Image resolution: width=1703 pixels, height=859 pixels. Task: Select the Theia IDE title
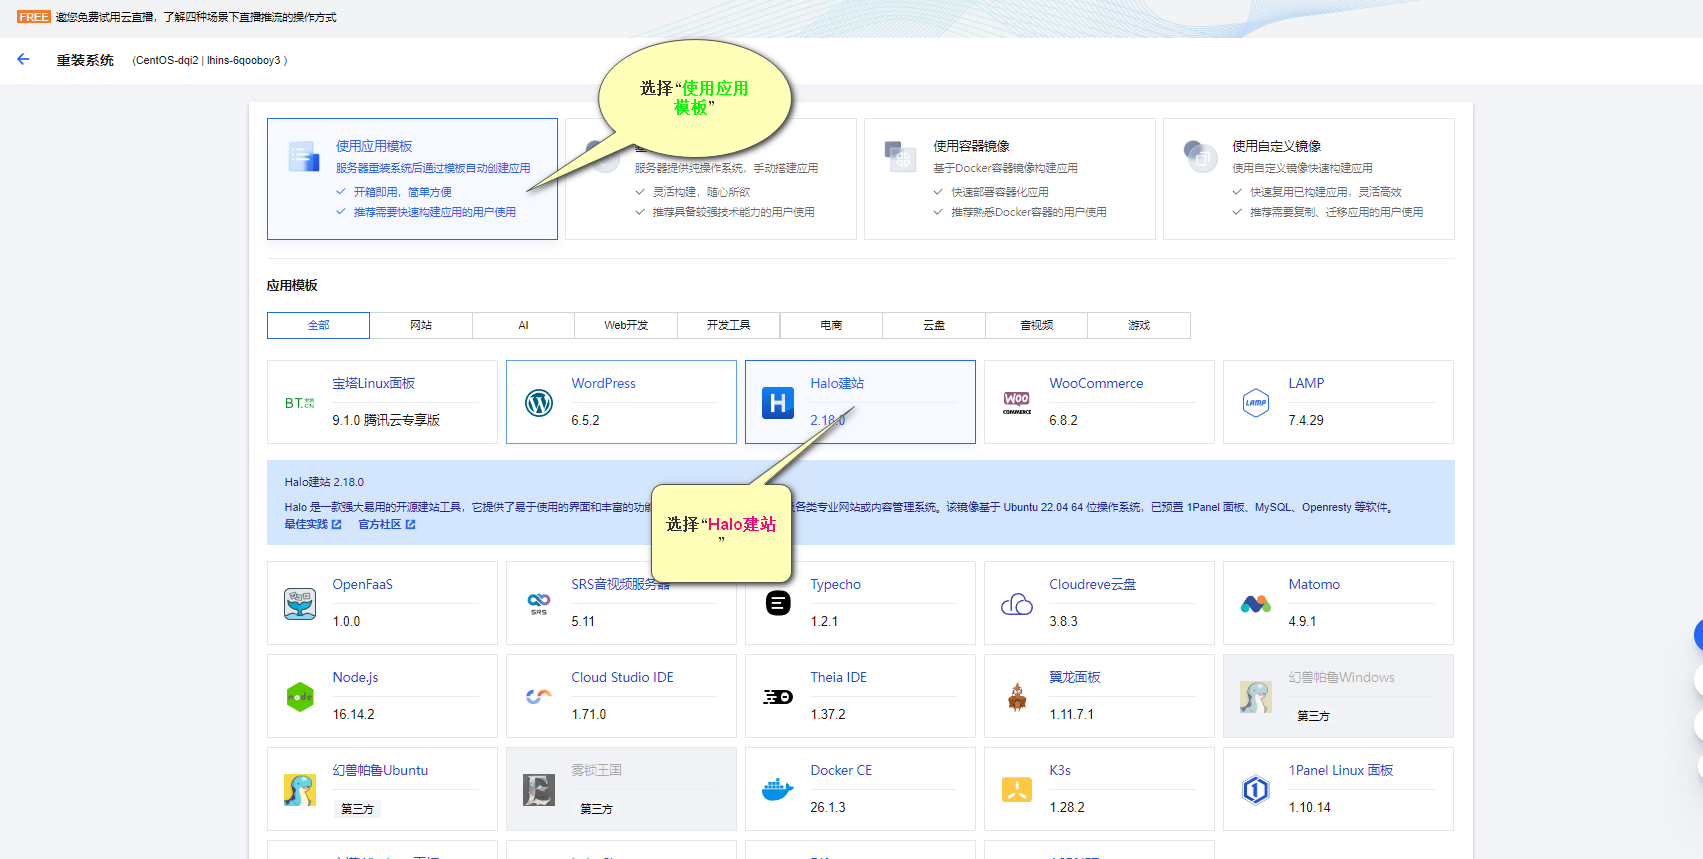pos(838,677)
